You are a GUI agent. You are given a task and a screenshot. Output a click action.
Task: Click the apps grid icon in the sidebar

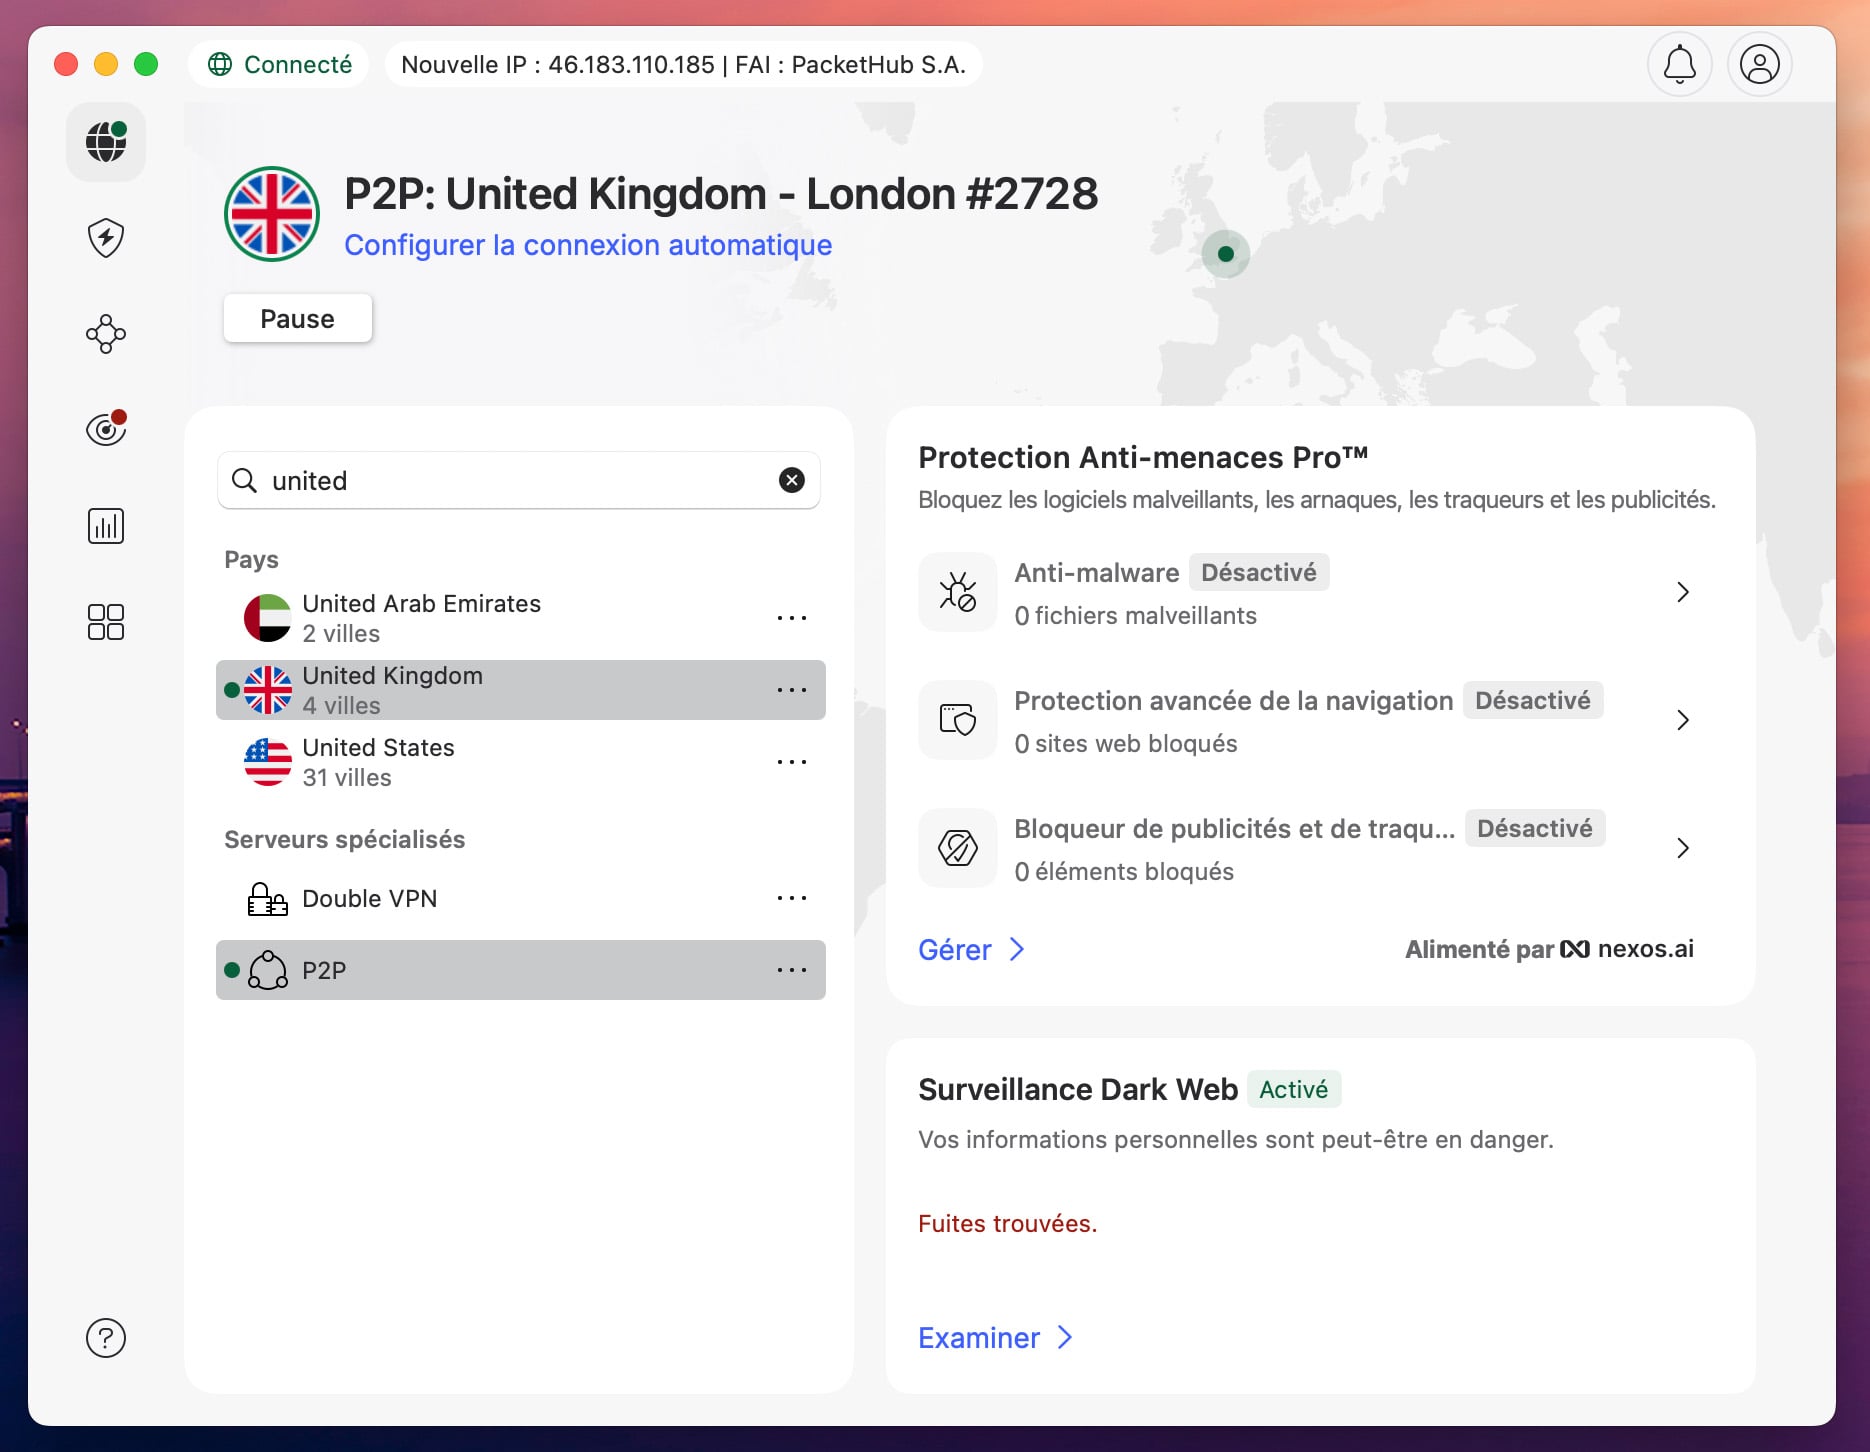click(105, 622)
